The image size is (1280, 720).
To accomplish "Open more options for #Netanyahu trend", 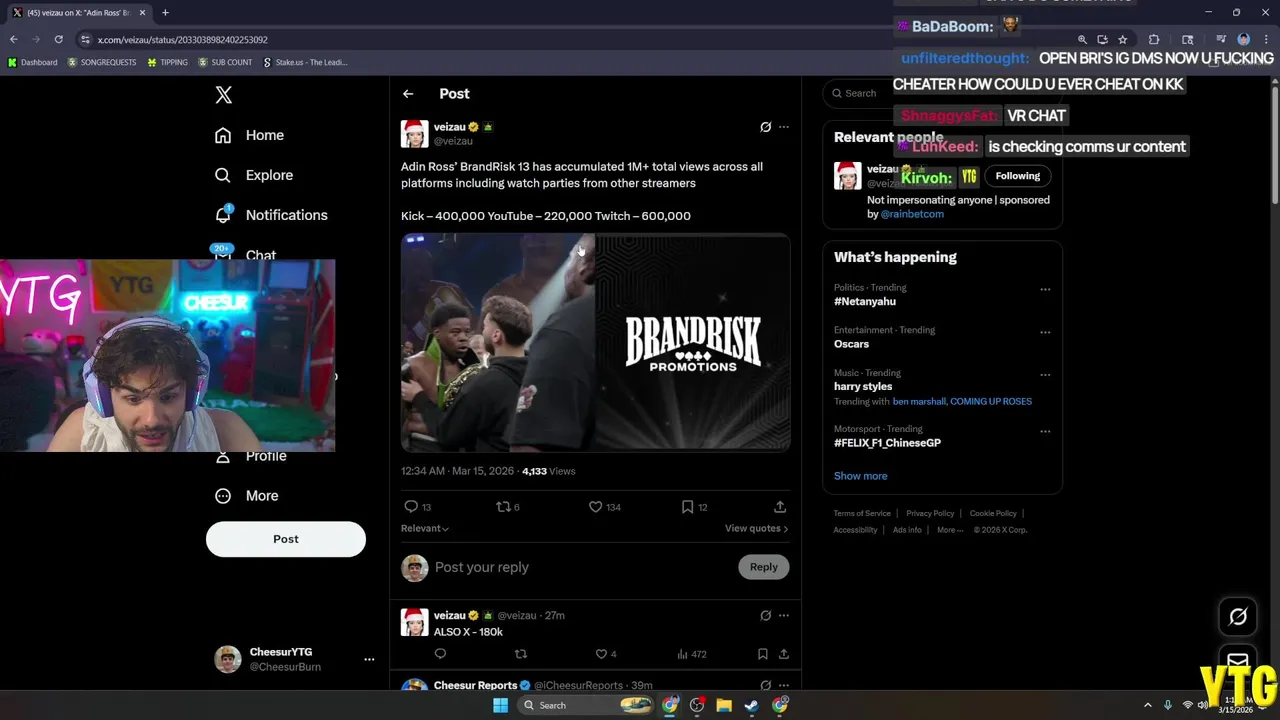I will 1045,289.
